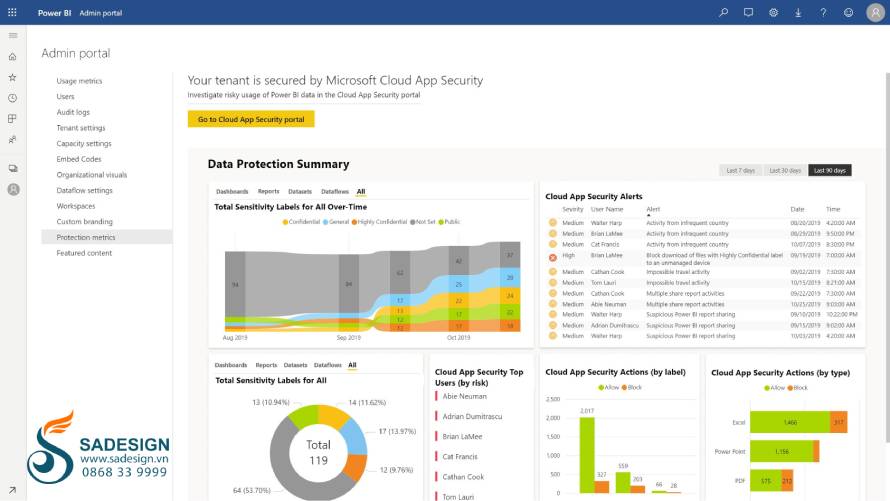Click alert row for Tom Lauri

click(703, 283)
